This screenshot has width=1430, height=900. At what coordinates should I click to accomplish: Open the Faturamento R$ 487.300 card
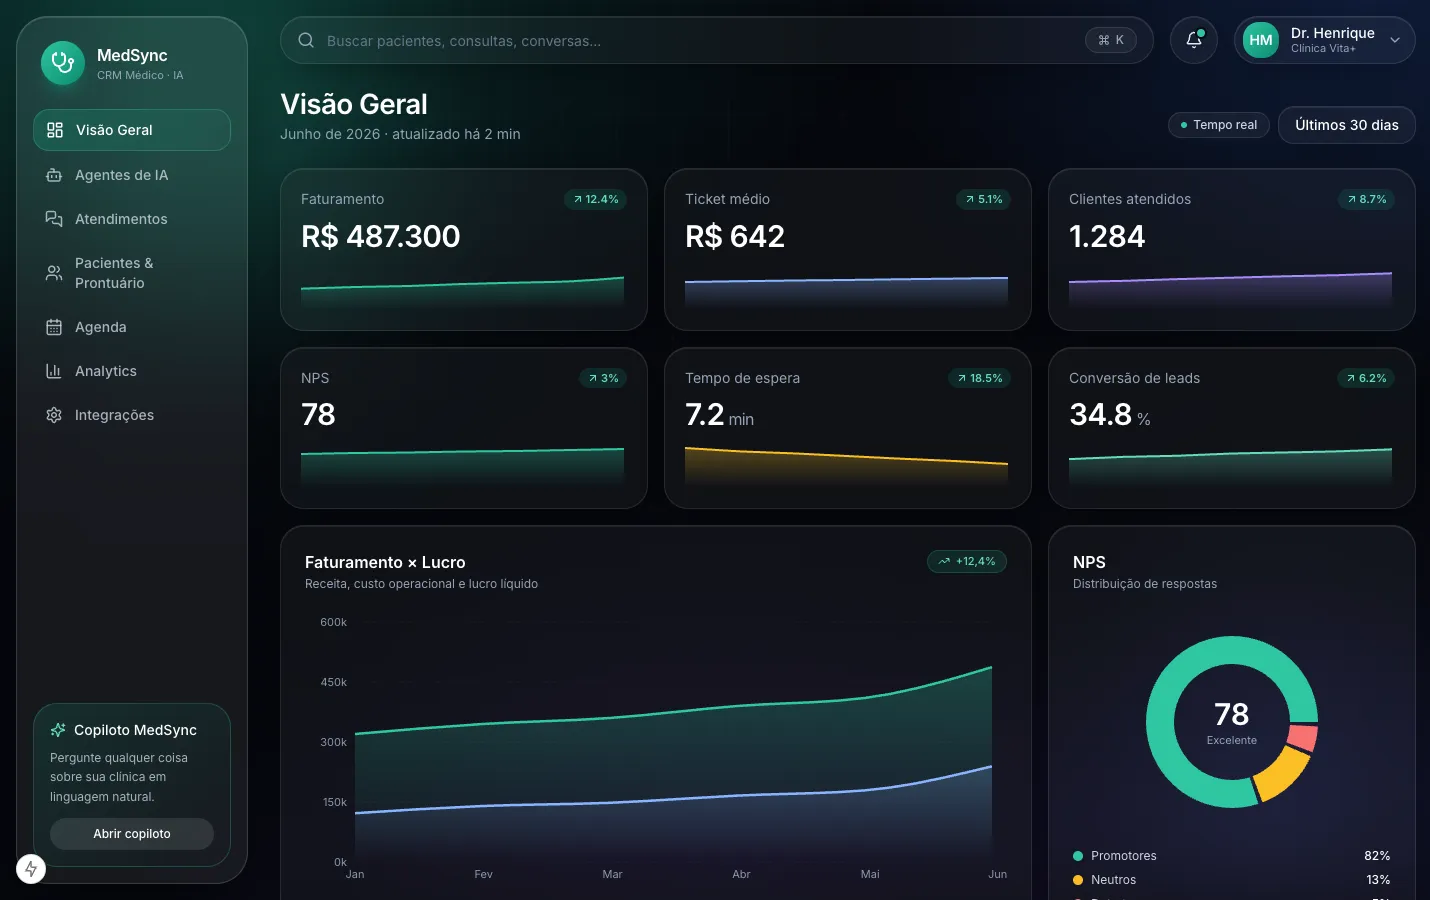pos(464,250)
